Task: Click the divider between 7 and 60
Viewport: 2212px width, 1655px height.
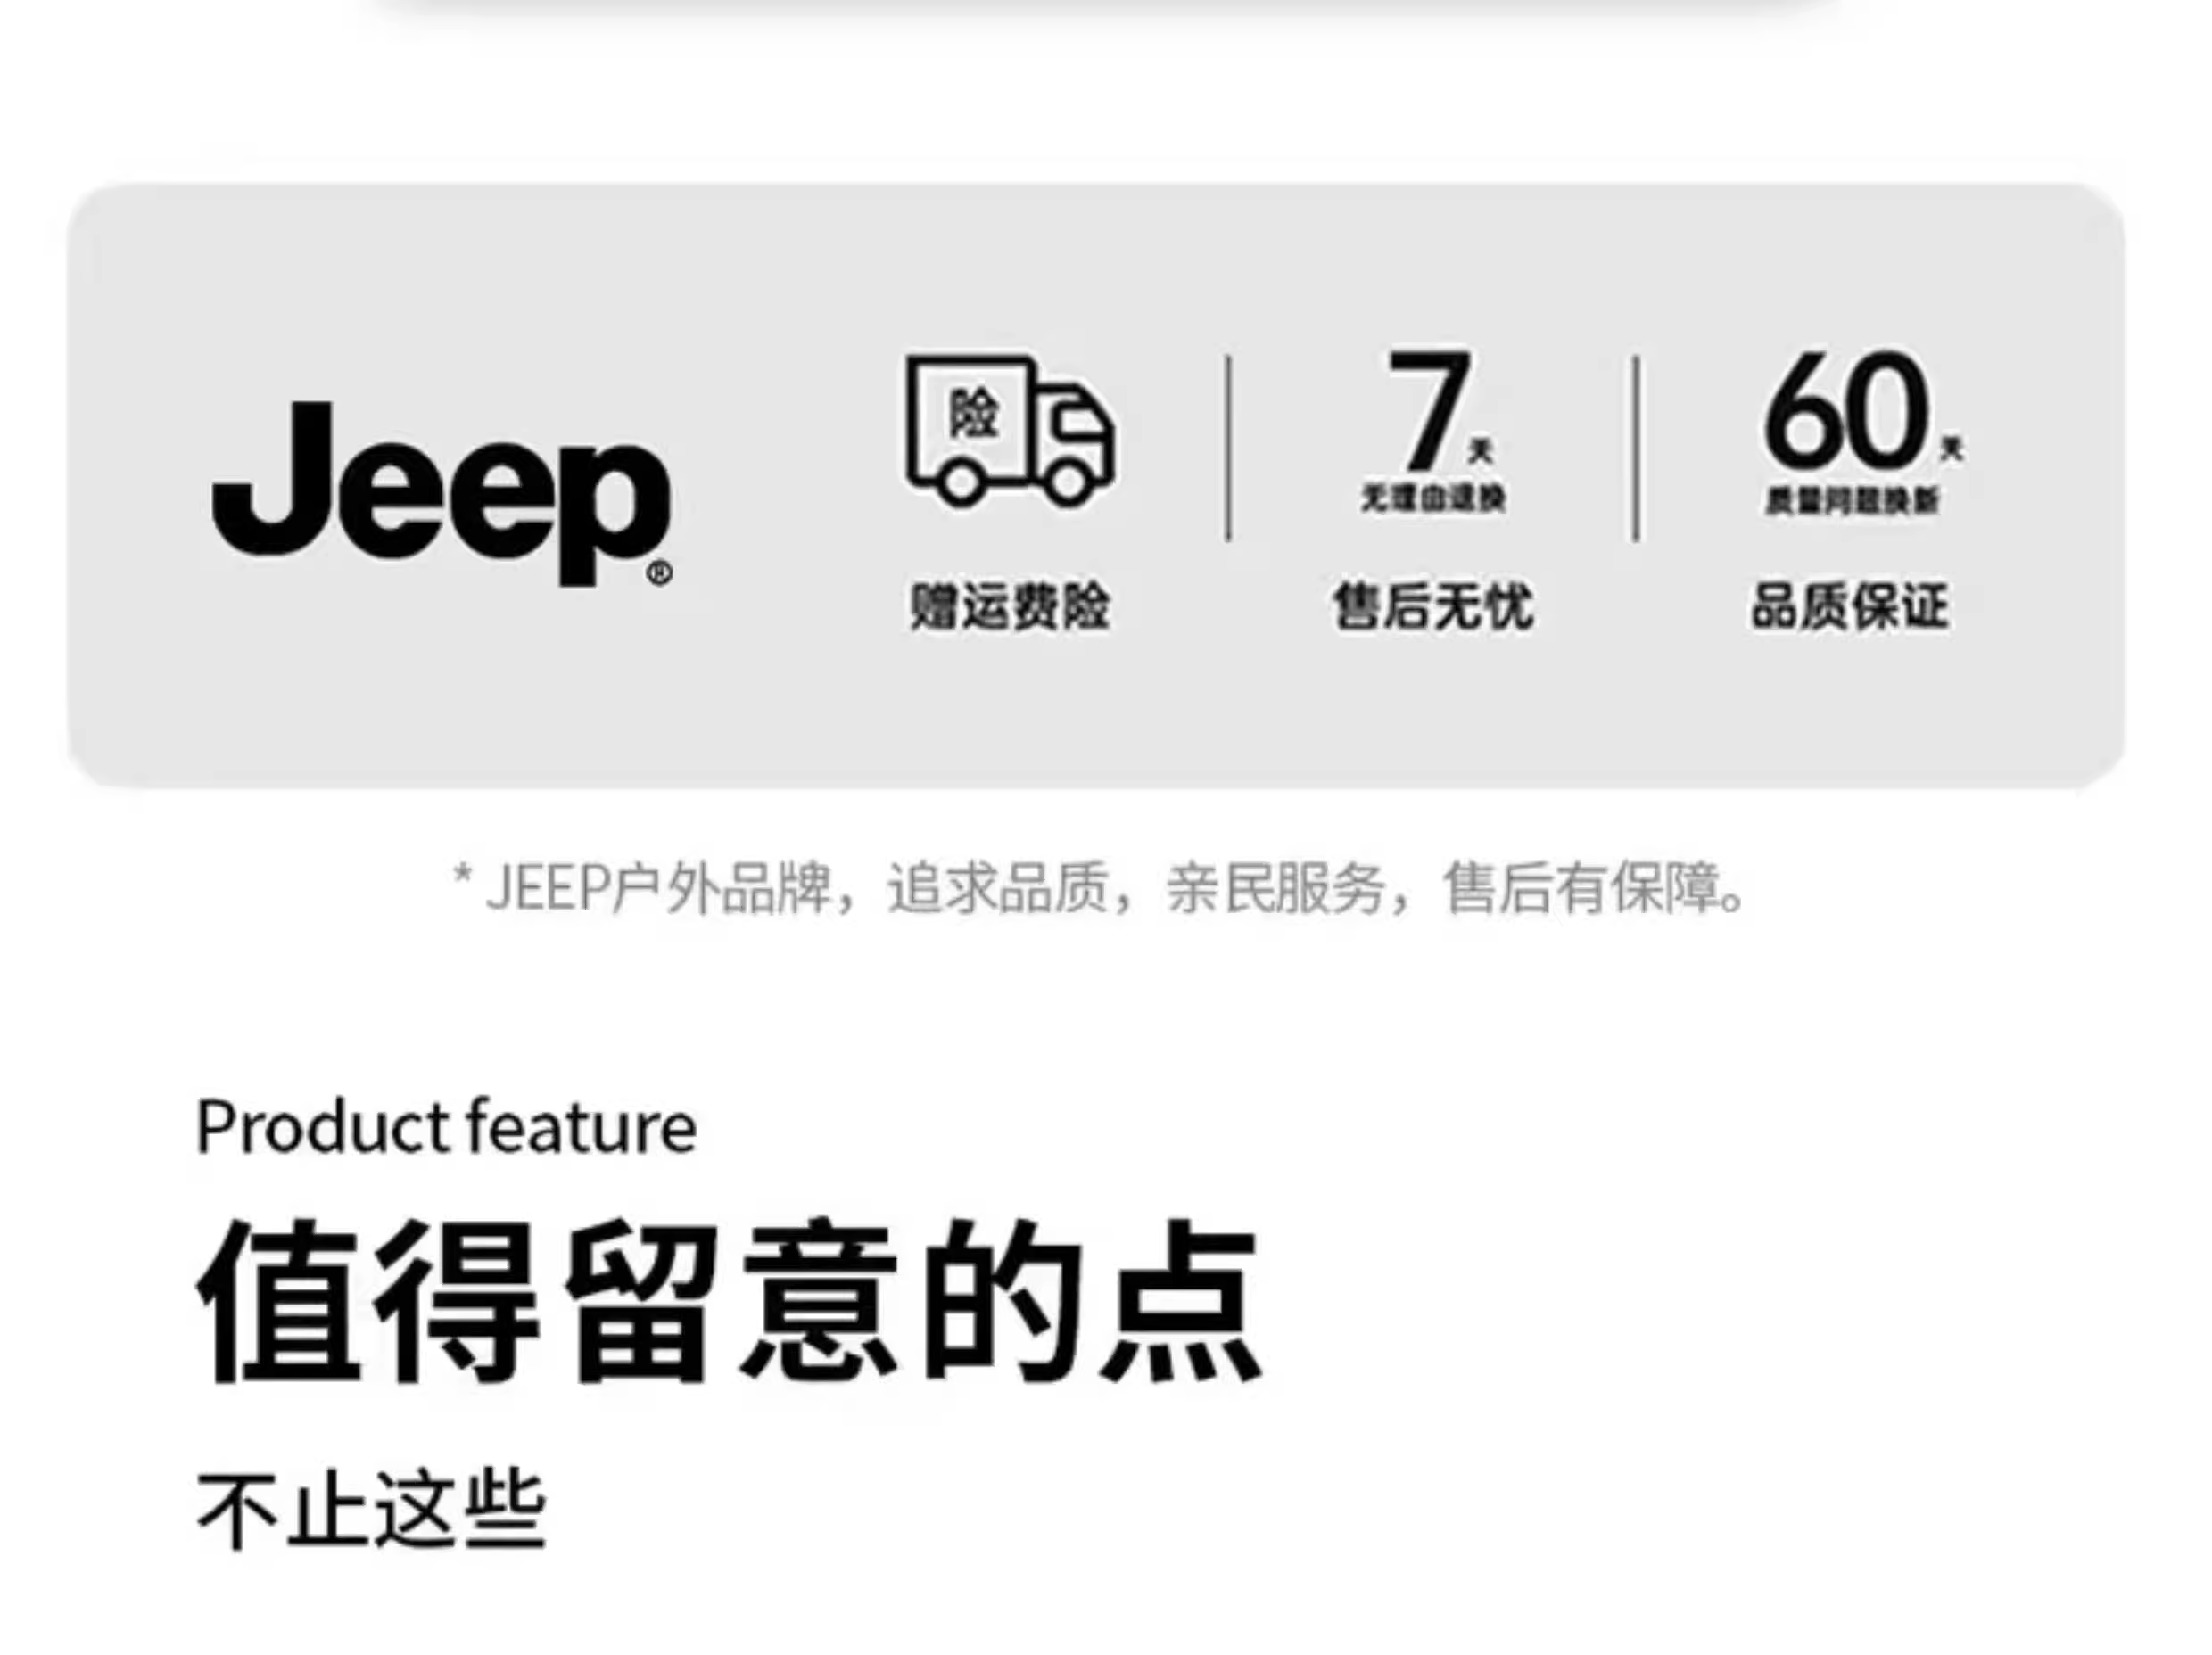Action: click(1636, 448)
